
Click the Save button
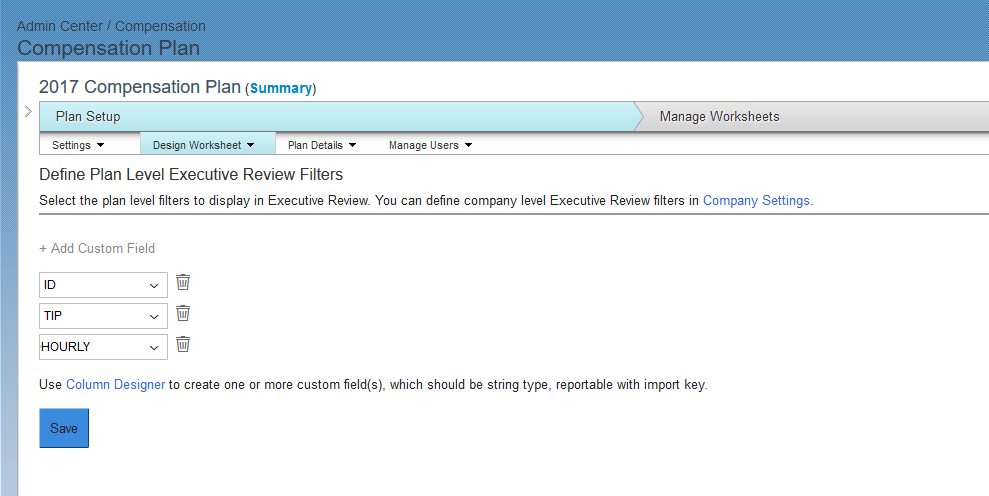point(64,428)
